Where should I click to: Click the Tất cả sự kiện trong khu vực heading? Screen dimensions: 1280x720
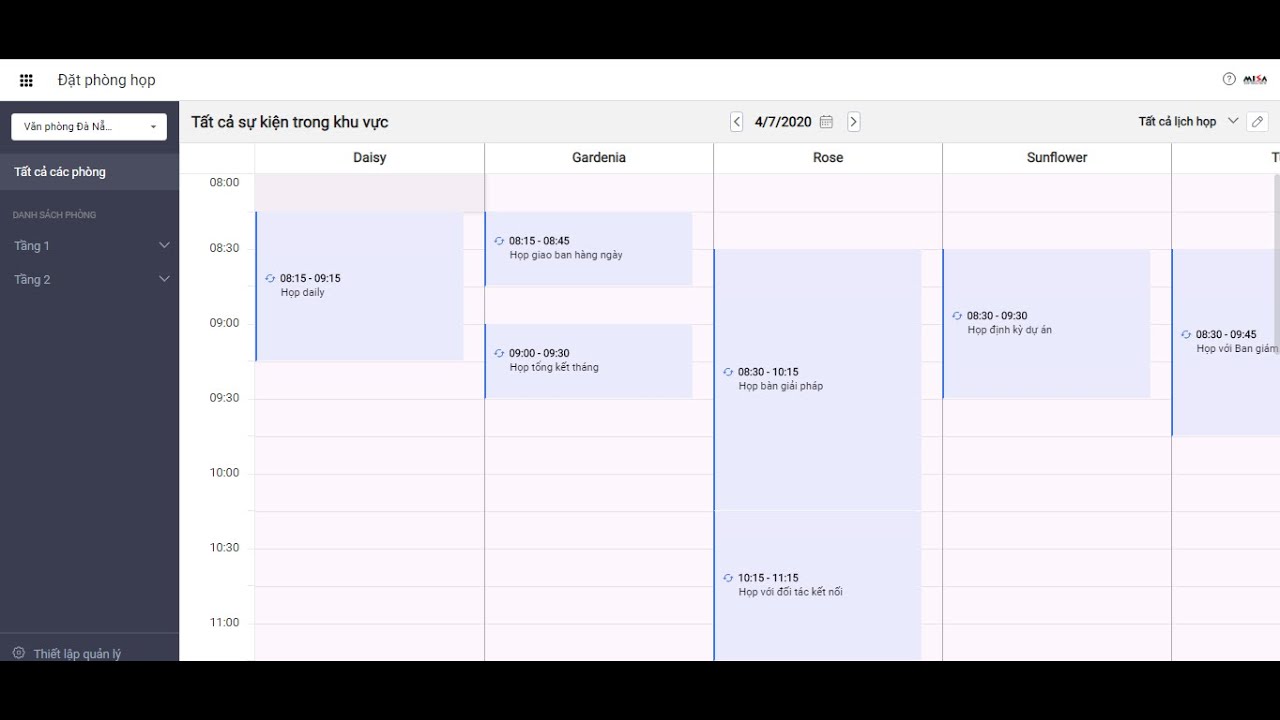290,122
